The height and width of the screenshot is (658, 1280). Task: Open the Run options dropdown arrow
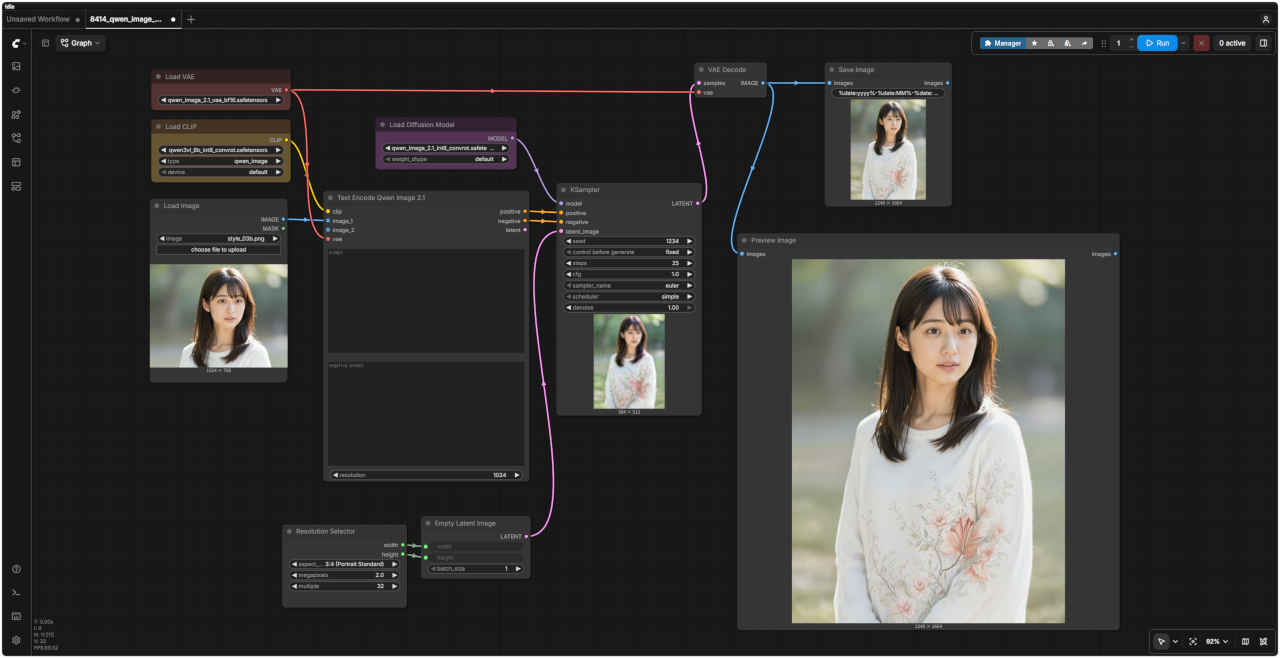1183,43
